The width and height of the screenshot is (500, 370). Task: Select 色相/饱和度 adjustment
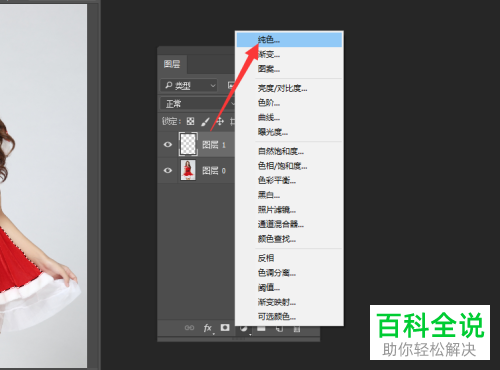pos(289,166)
